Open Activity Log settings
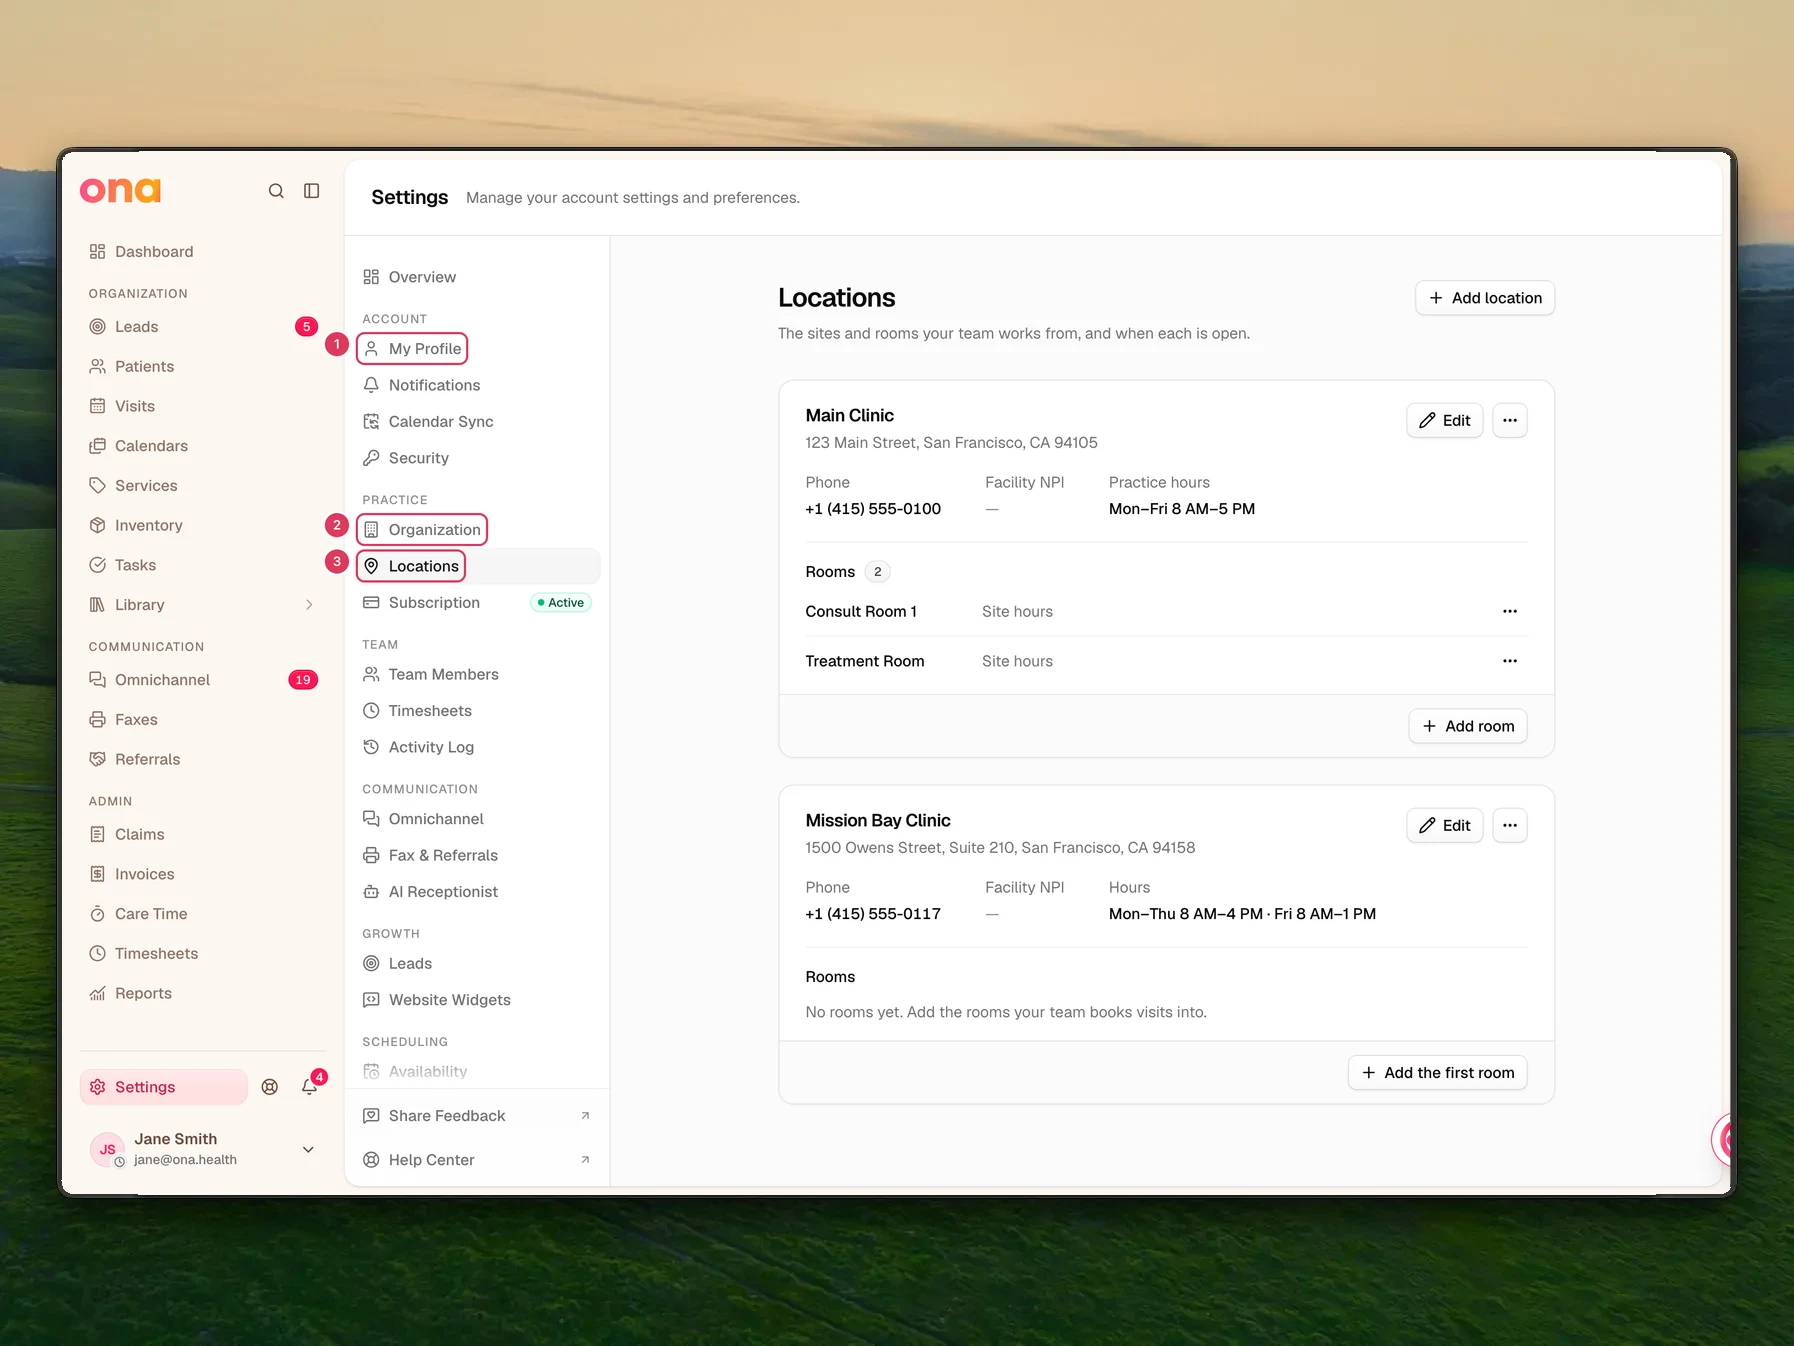Screen dimensions: 1794x1346 (x=477, y=748)
